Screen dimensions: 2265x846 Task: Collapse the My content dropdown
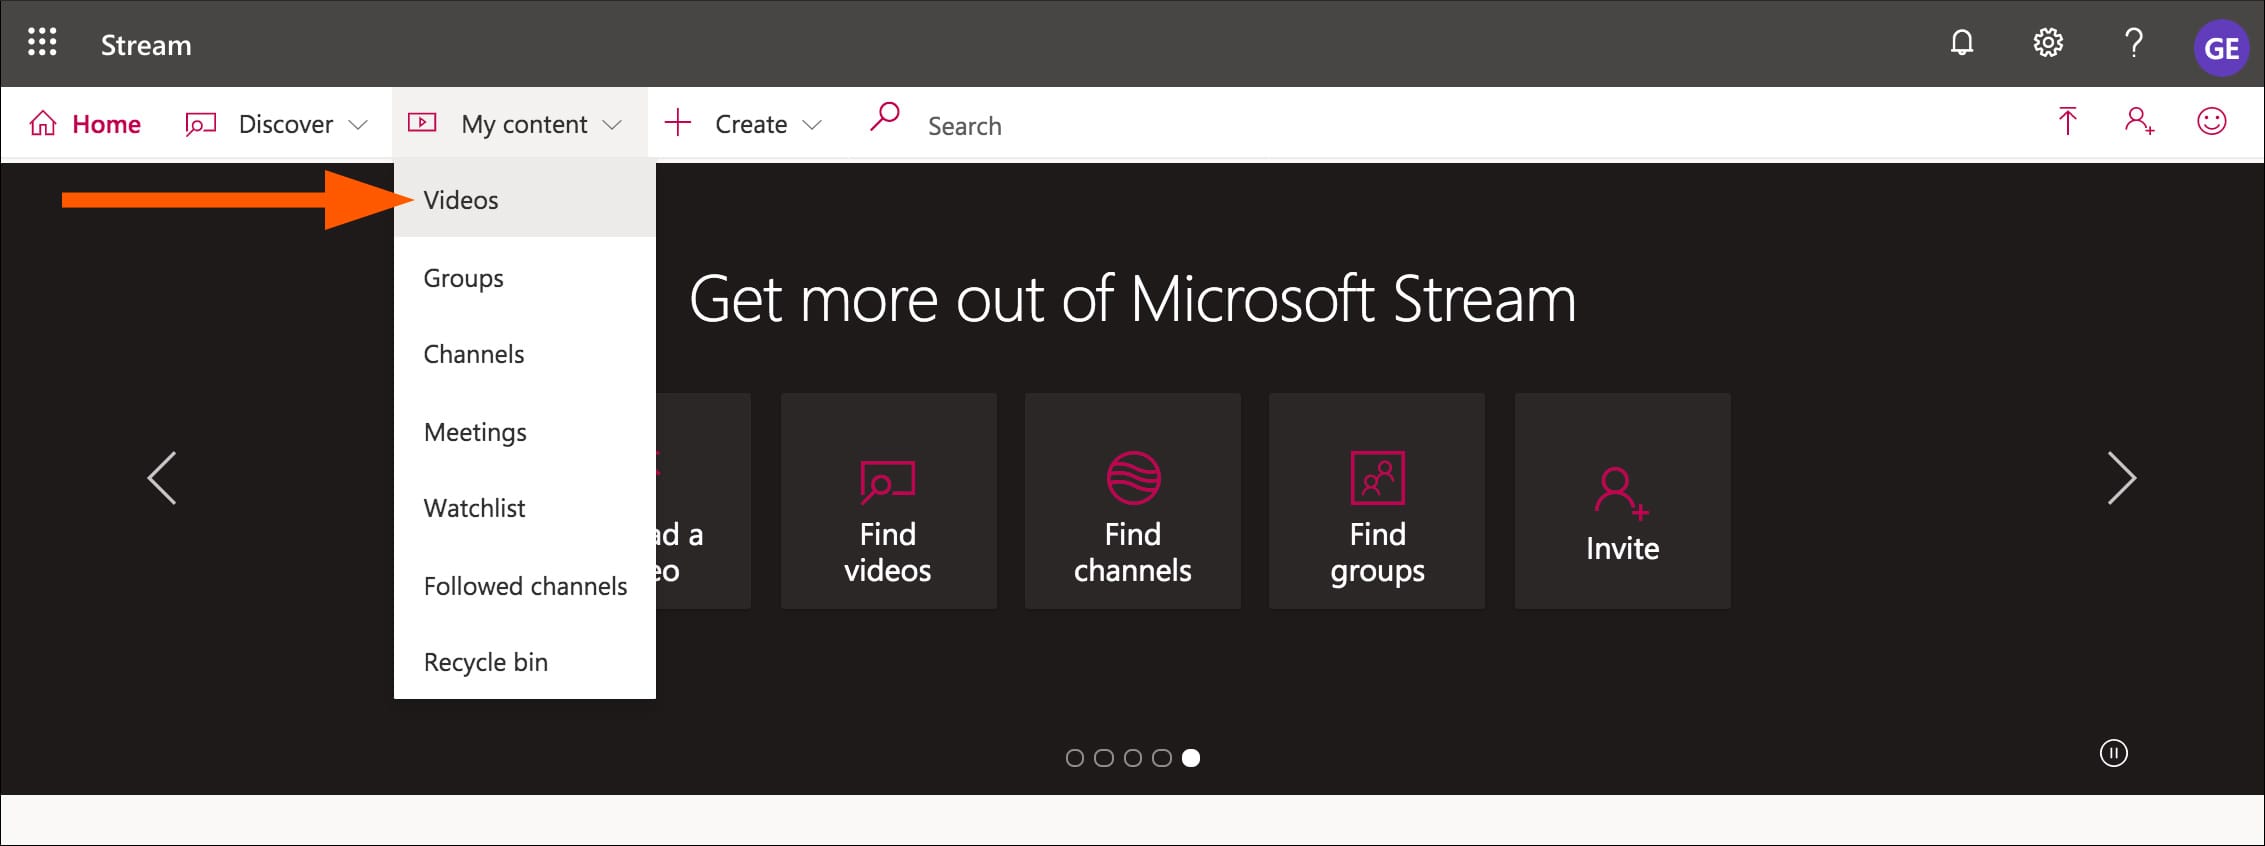pyautogui.click(x=517, y=124)
